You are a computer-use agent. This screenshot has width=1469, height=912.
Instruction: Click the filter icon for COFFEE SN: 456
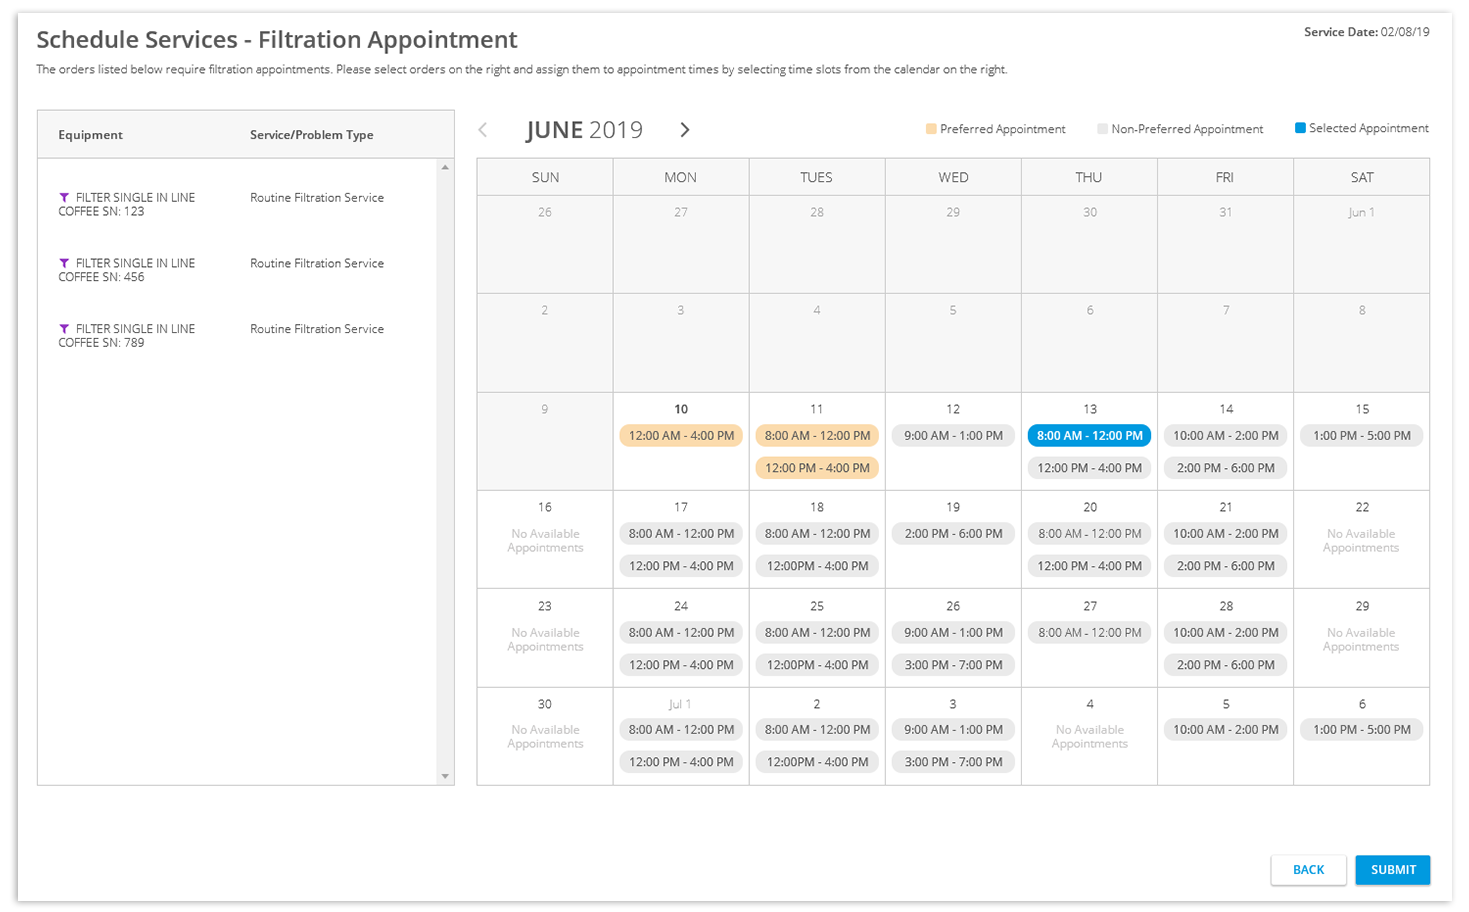[x=64, y=264]
